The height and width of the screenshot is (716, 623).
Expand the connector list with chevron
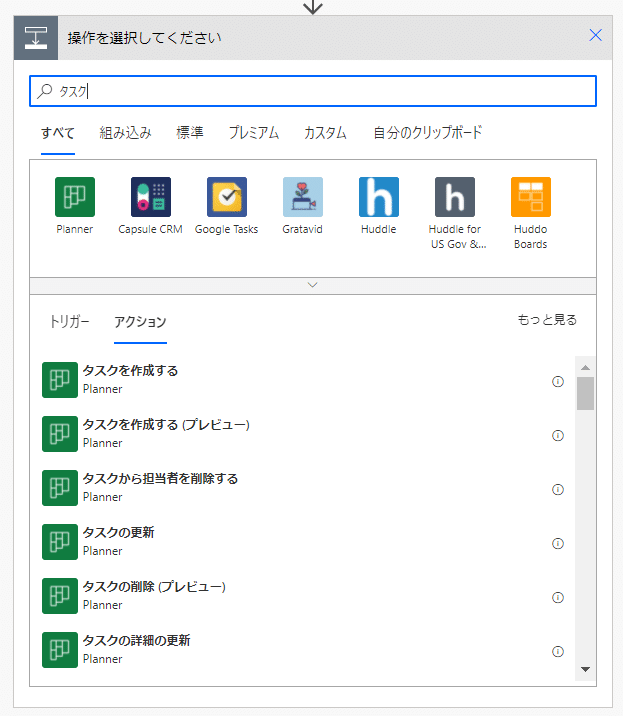tap(313, 285)
